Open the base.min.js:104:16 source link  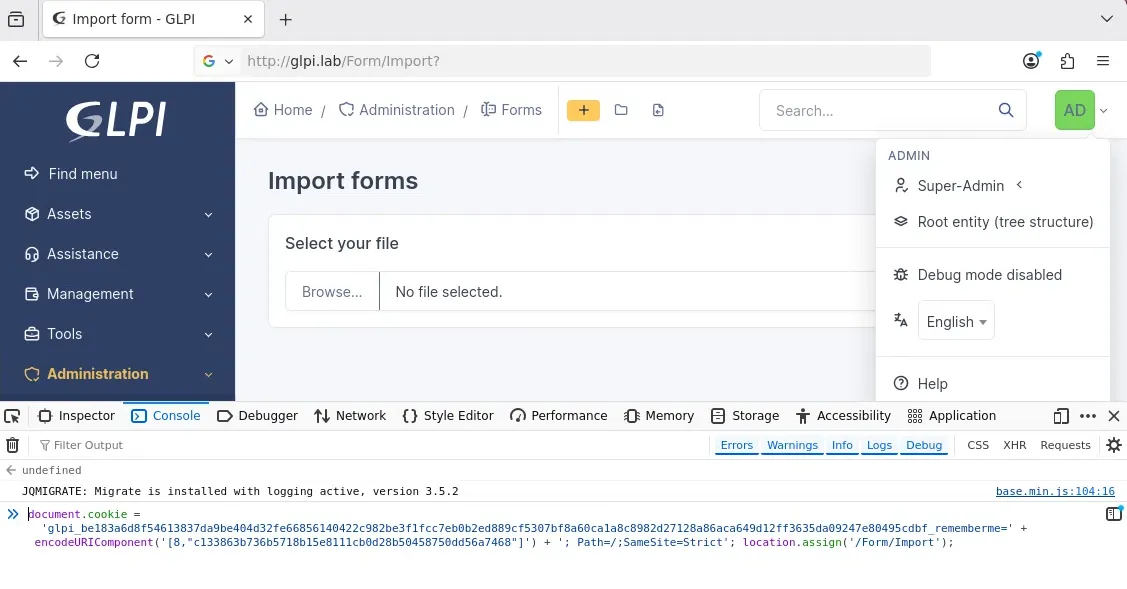(x=1054, y=491)
